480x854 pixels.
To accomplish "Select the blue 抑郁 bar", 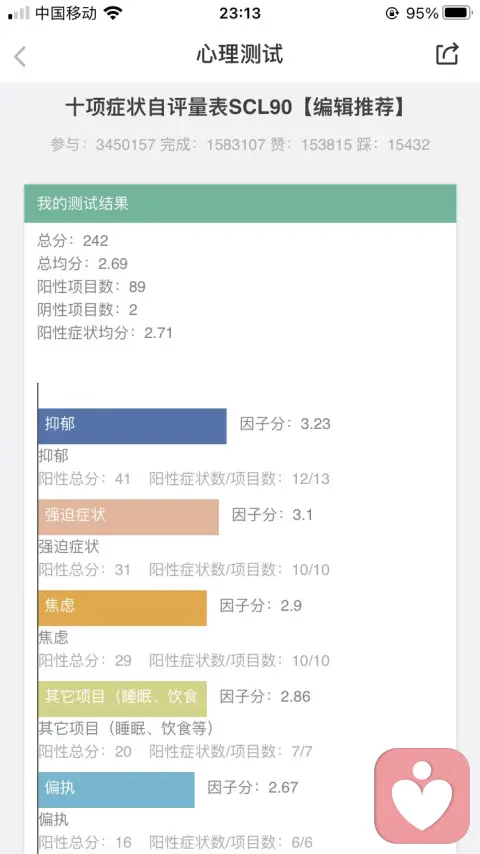I will coord(132,426).
